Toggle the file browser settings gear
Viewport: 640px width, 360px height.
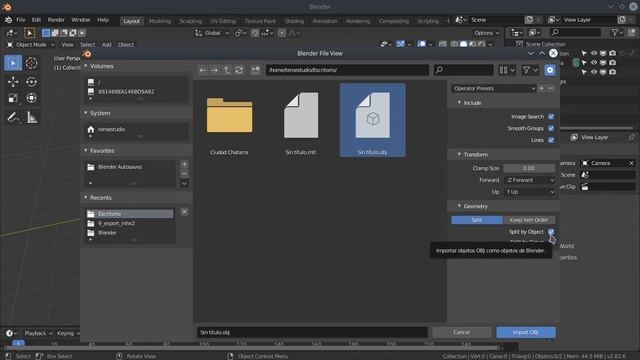[x=550, y=70]
